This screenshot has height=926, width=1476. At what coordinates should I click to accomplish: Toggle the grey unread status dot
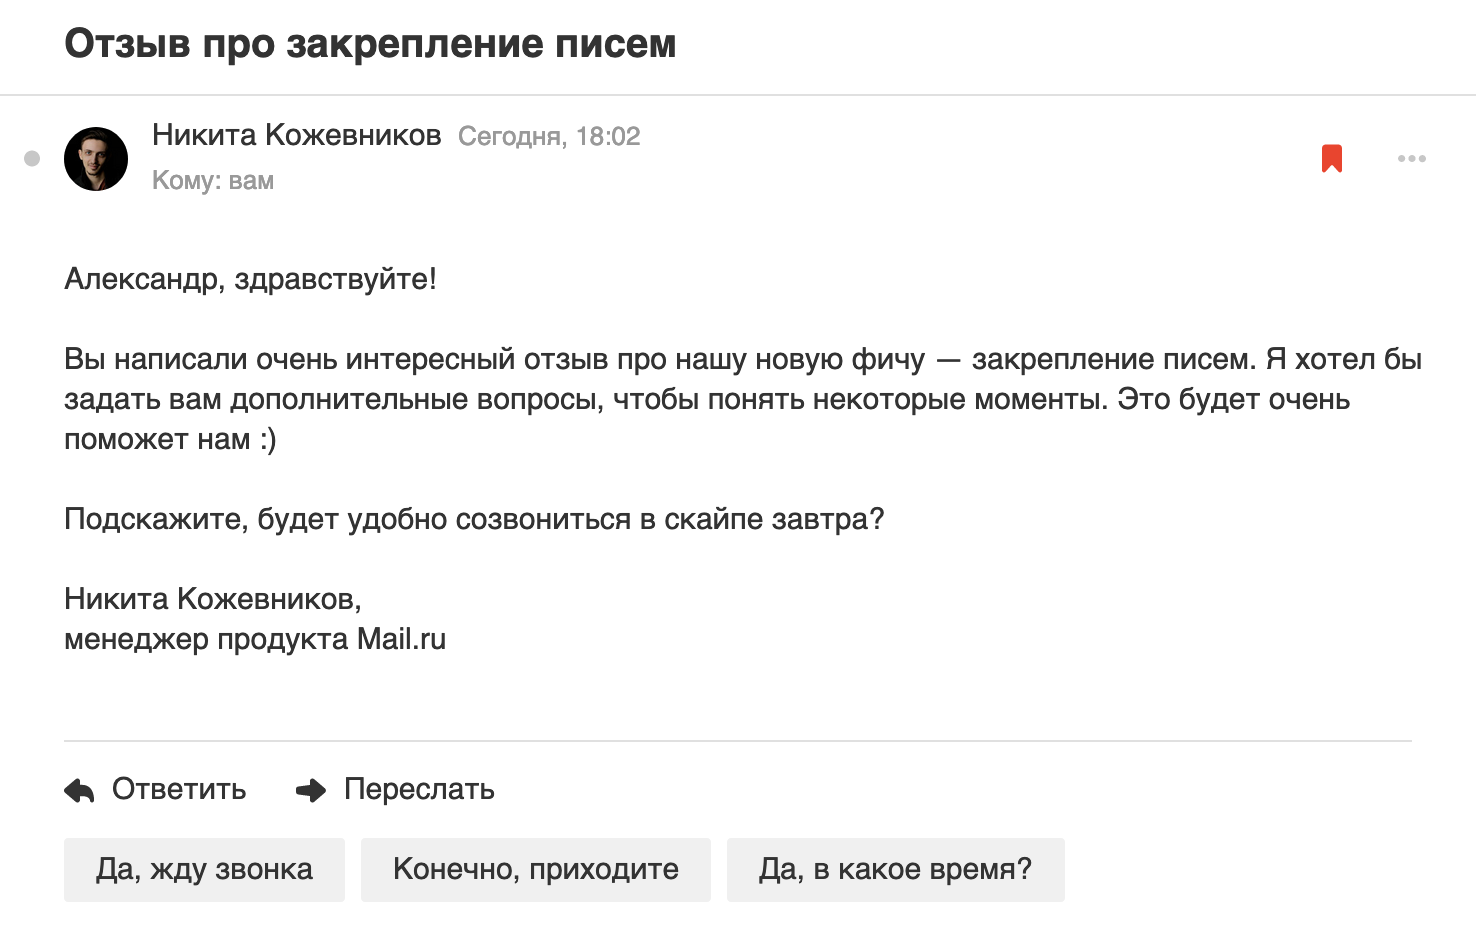[x=32, y=158]
